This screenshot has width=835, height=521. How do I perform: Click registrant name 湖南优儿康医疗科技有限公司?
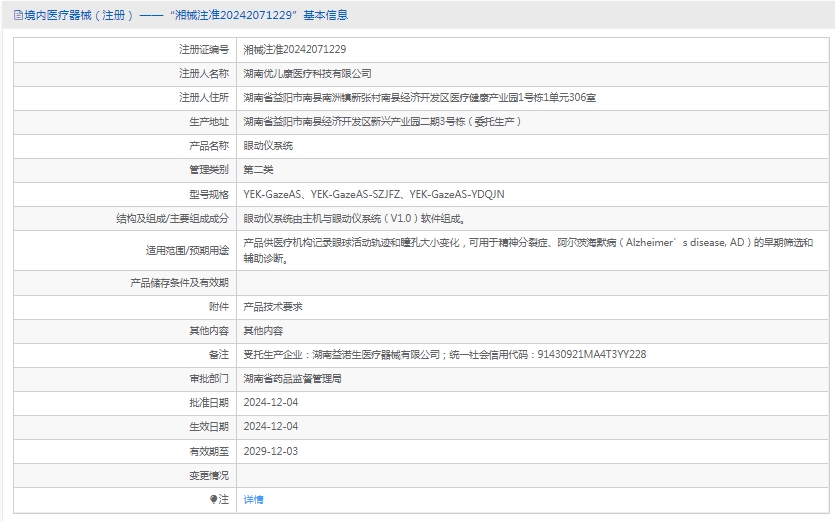coord(307,73)
